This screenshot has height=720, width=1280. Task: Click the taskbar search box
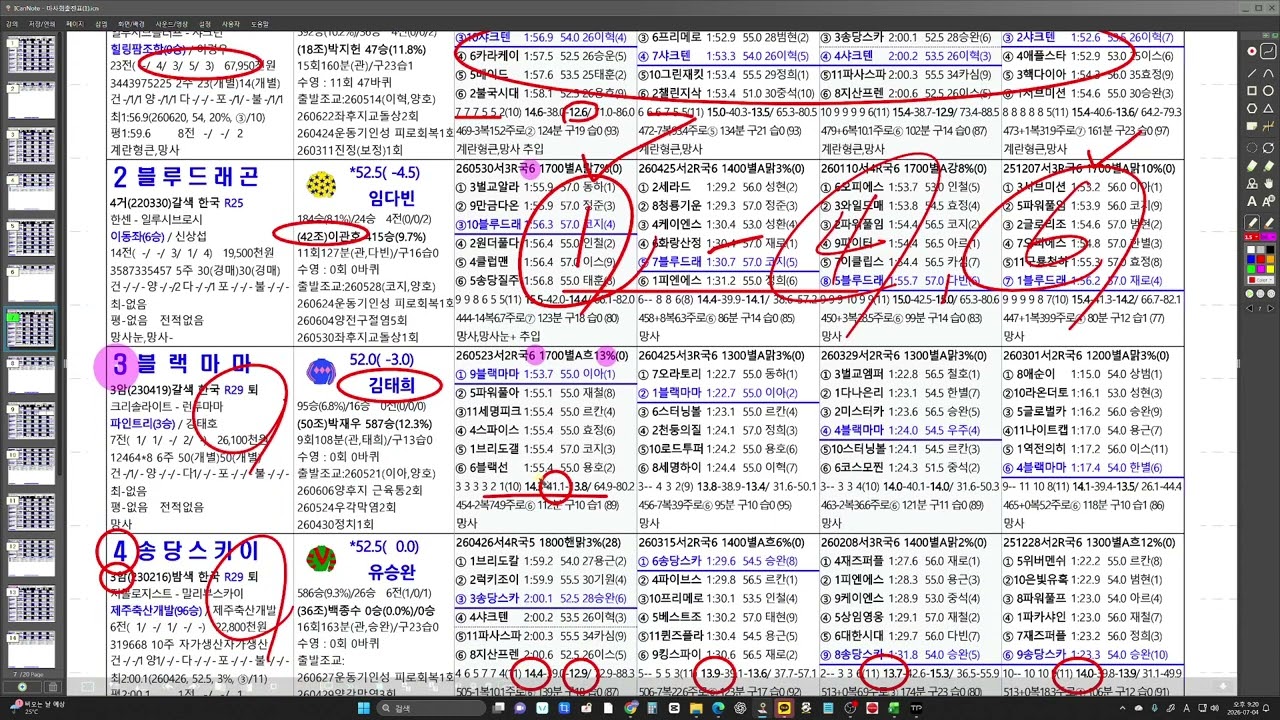click(430, 707)
